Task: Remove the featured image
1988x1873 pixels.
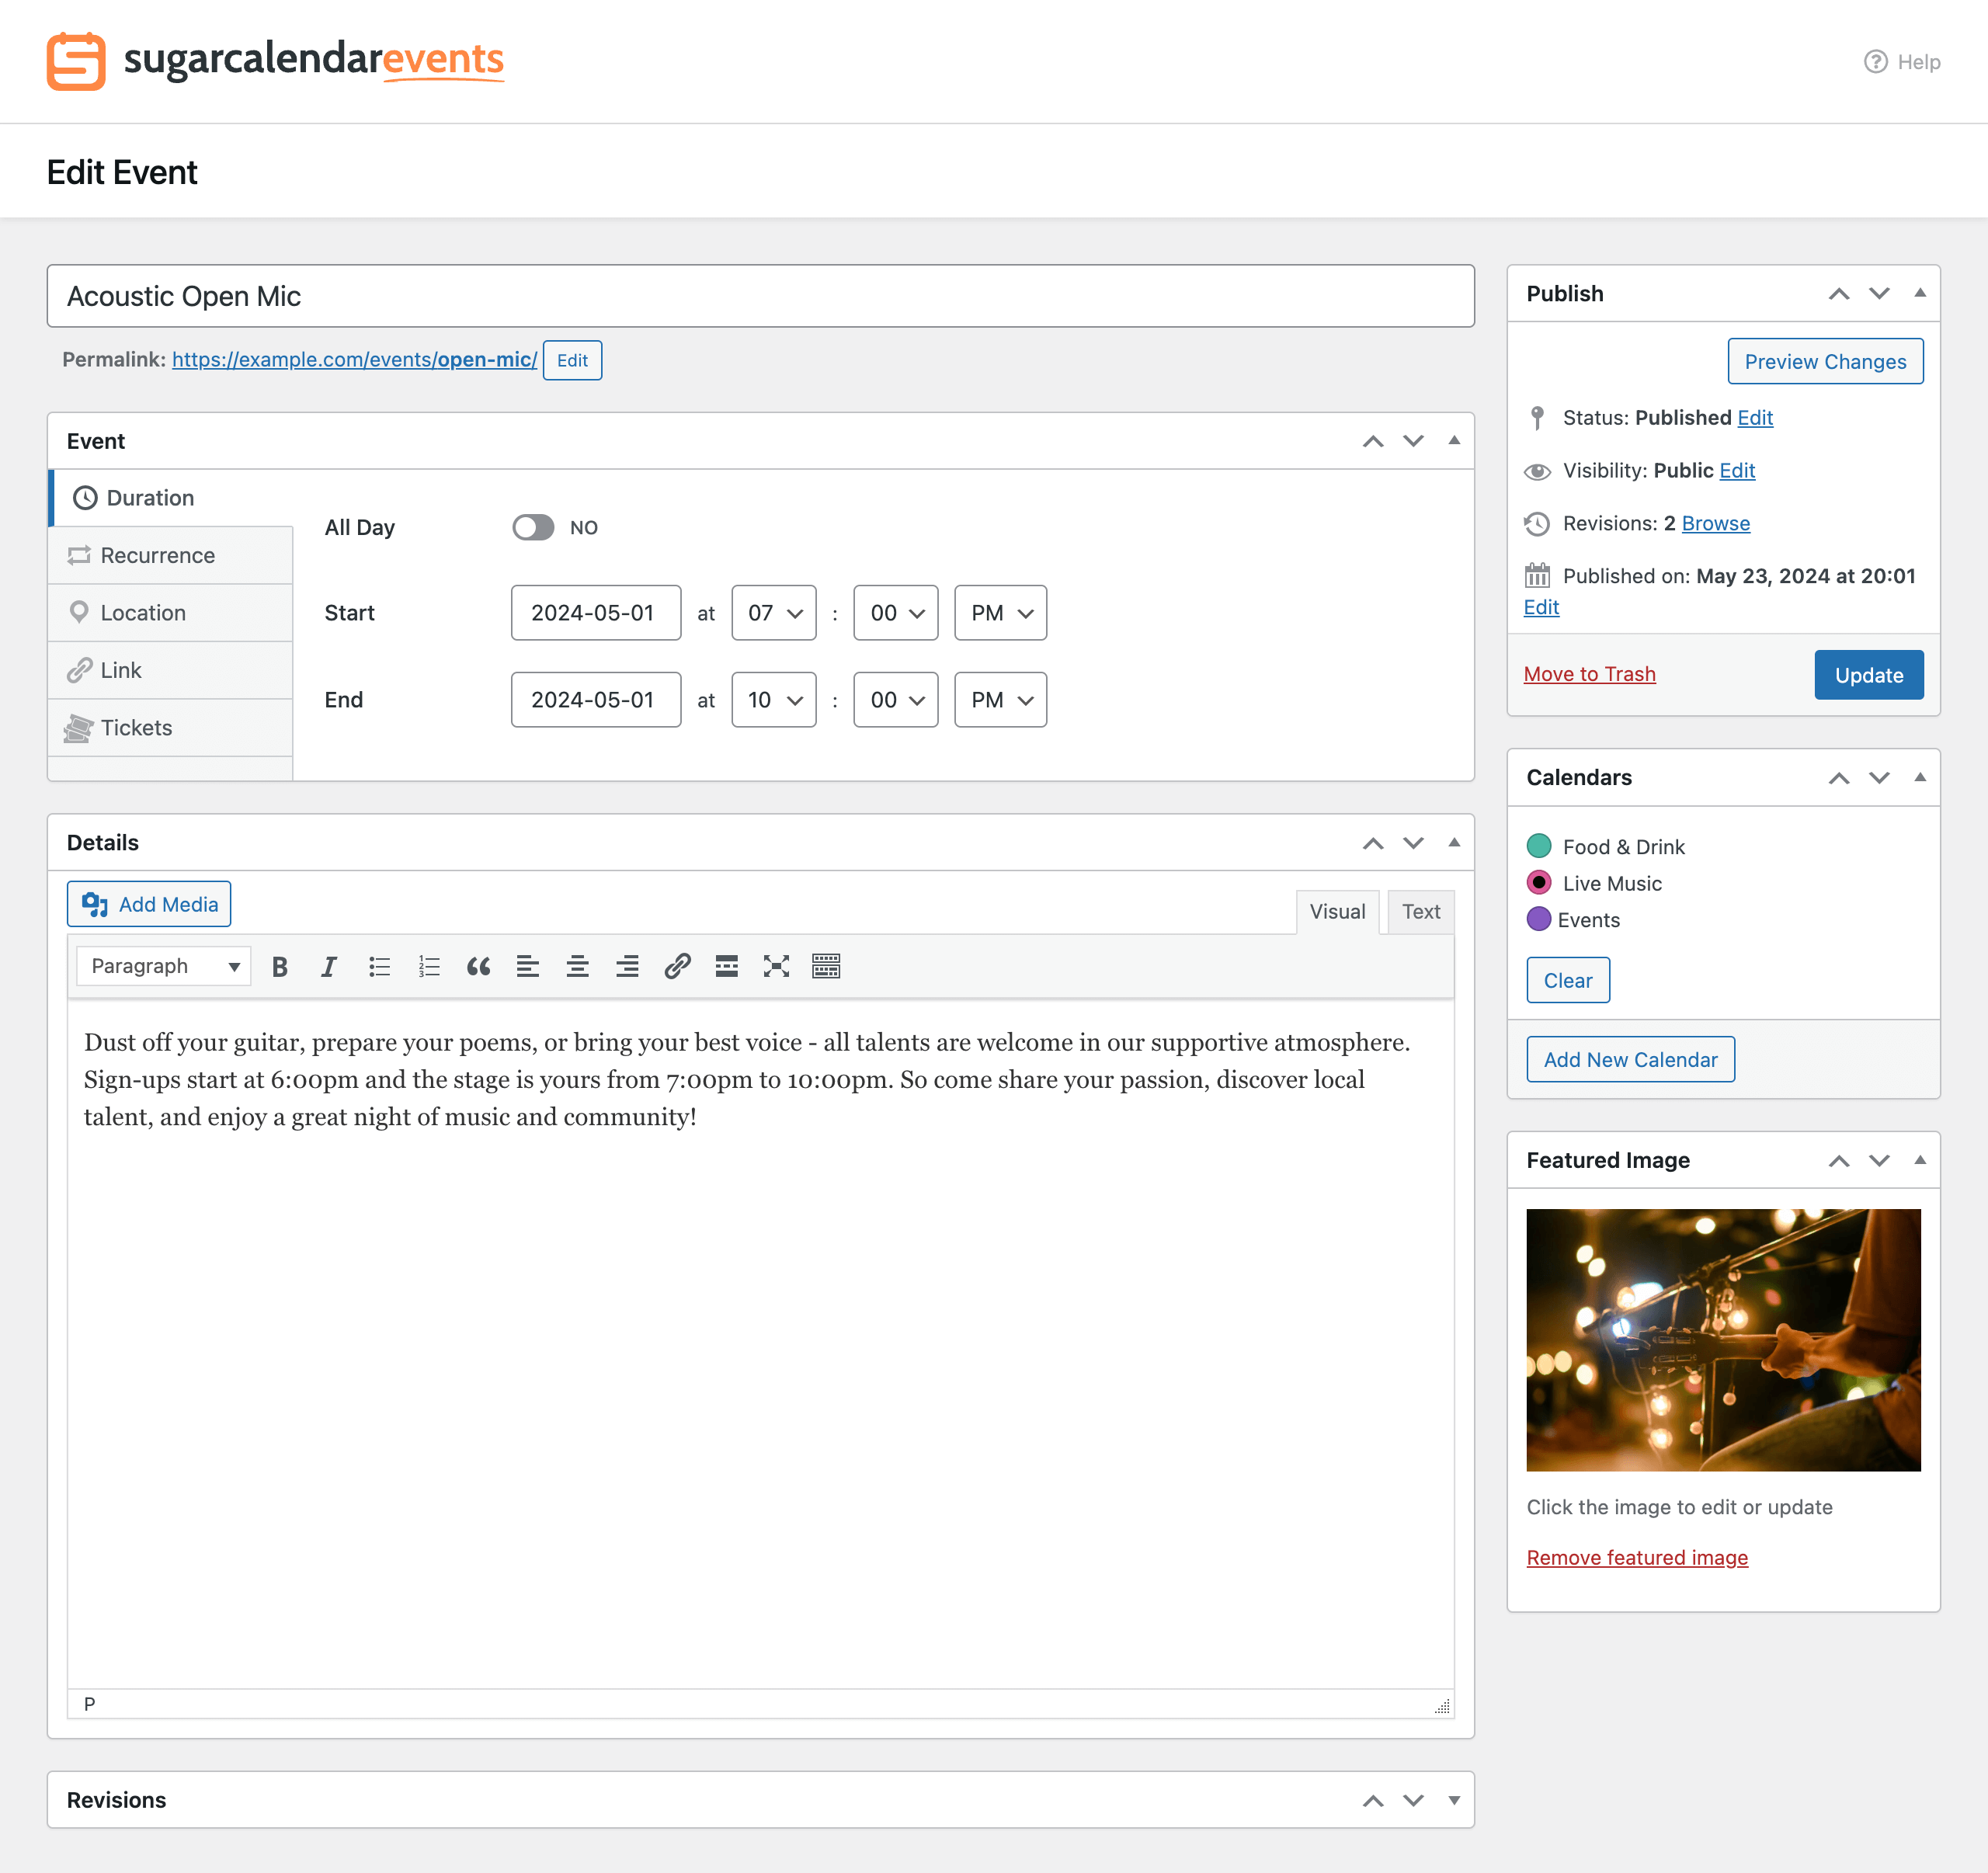Action: click(x=1637, y=1558)
